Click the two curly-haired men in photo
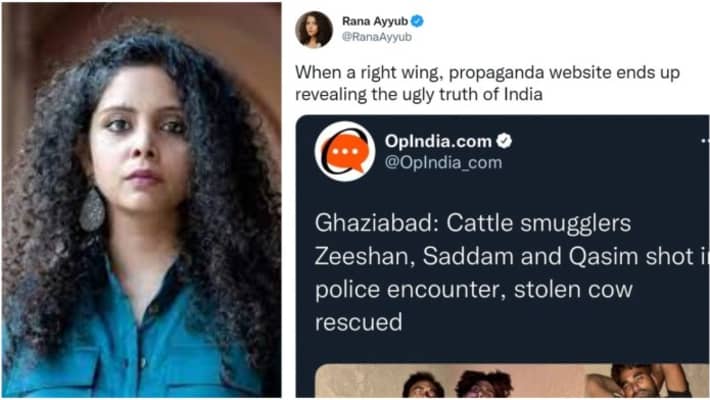 (x=457, y=384)
